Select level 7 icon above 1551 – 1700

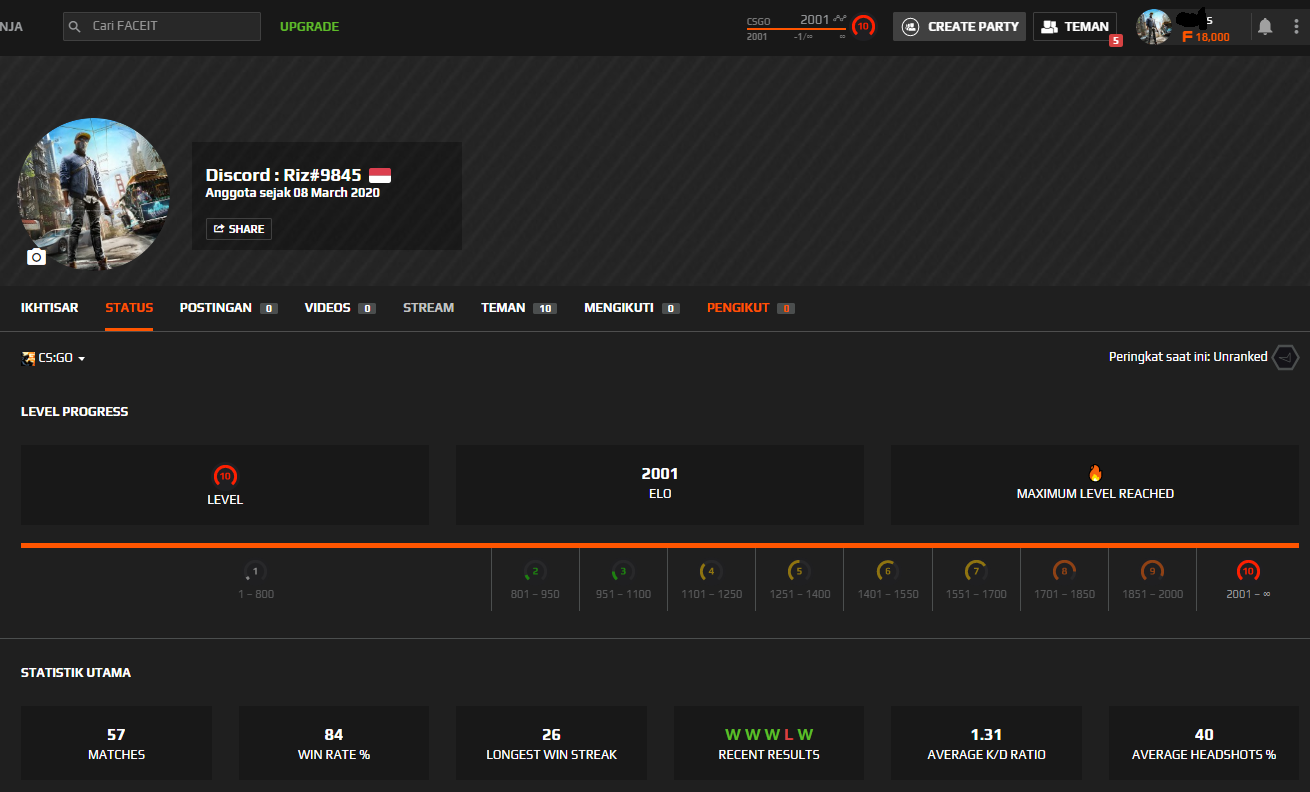[975, 572]
